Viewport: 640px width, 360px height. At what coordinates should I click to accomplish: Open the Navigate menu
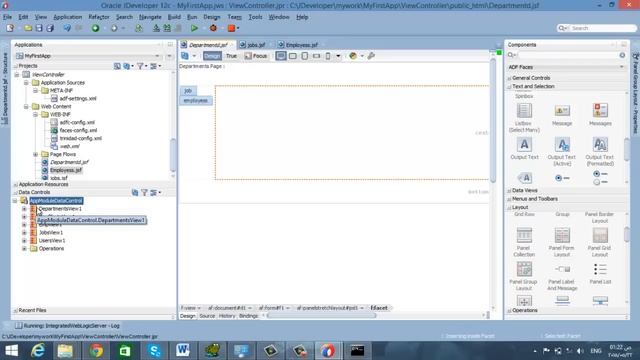[150, 17]
